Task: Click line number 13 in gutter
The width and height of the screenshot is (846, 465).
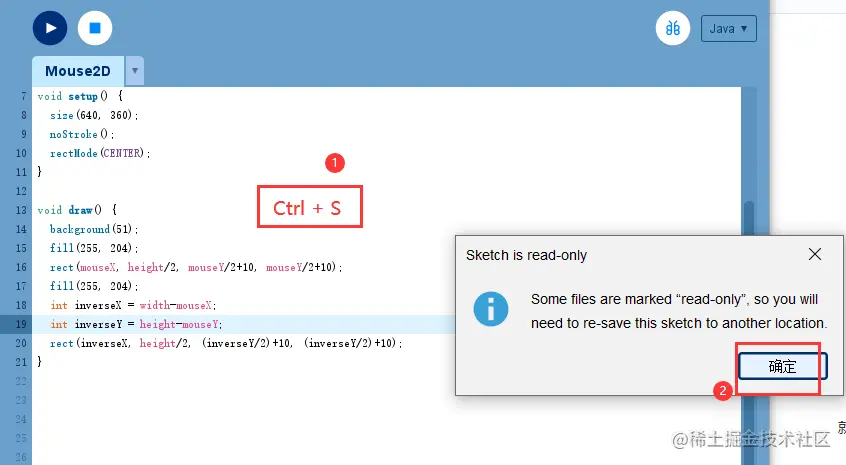Action: [x=21, y=210]
